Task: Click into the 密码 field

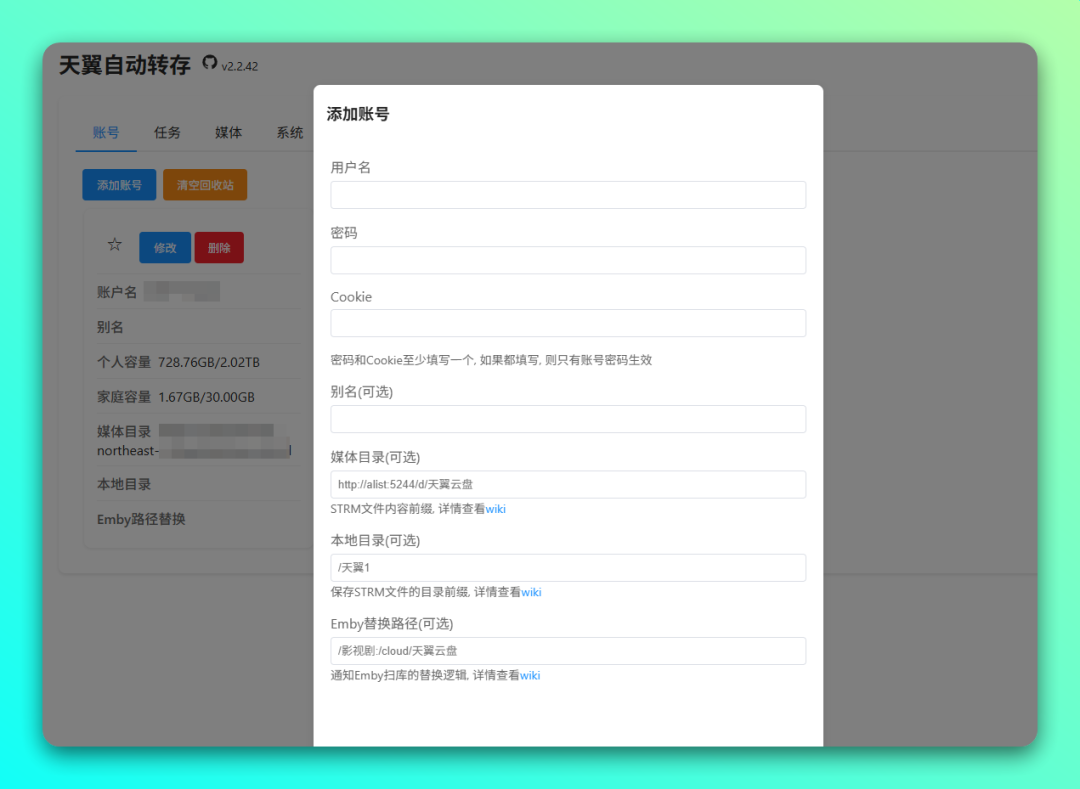Action: click(568, 260)
